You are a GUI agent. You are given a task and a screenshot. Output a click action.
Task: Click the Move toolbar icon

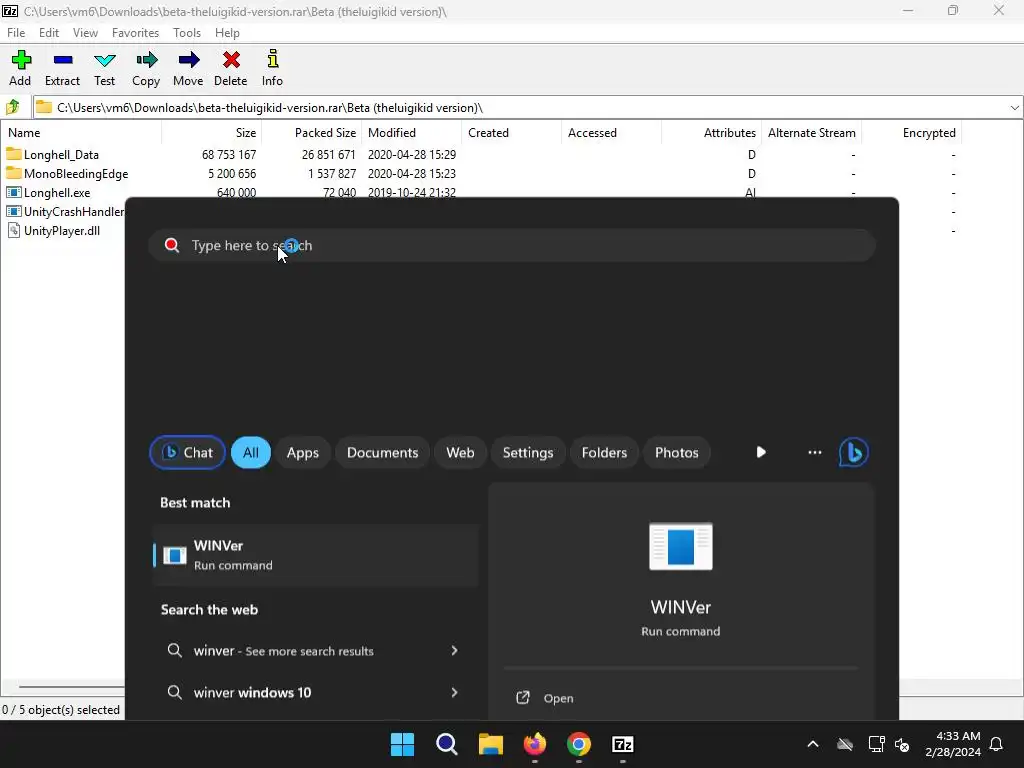(x=188, y=60)
